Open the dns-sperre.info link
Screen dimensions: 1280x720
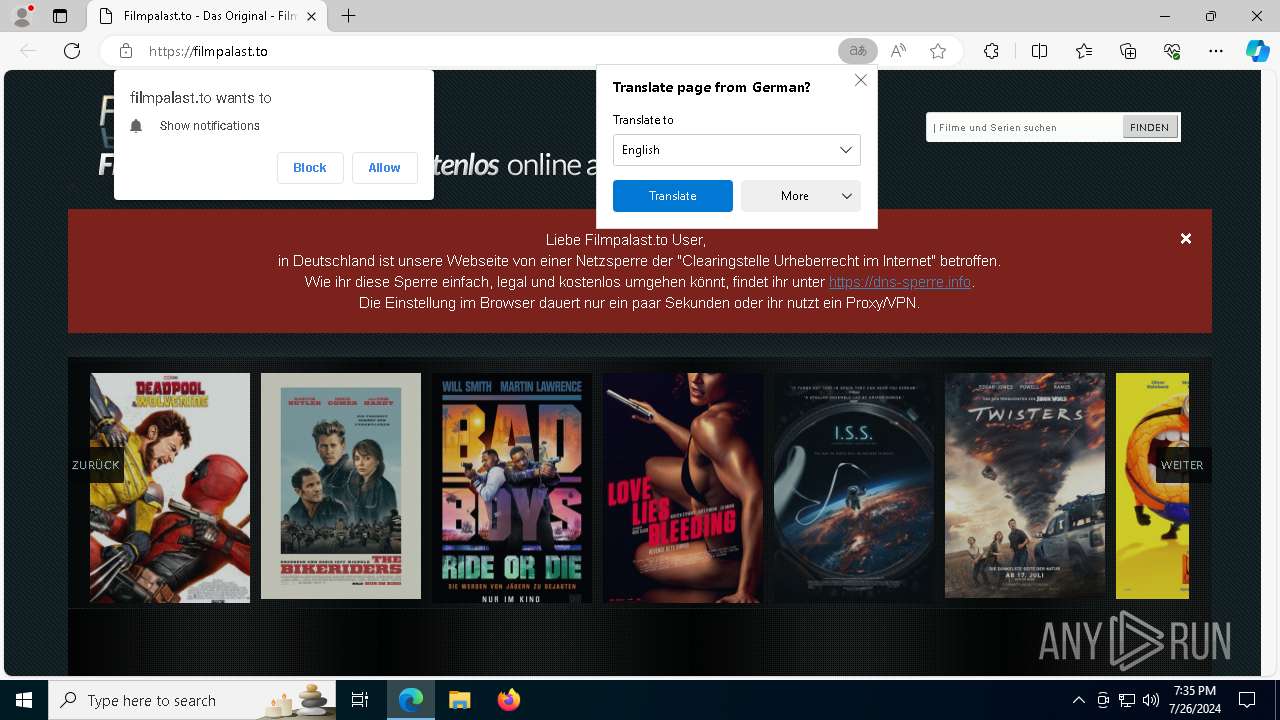pos(900,283)
